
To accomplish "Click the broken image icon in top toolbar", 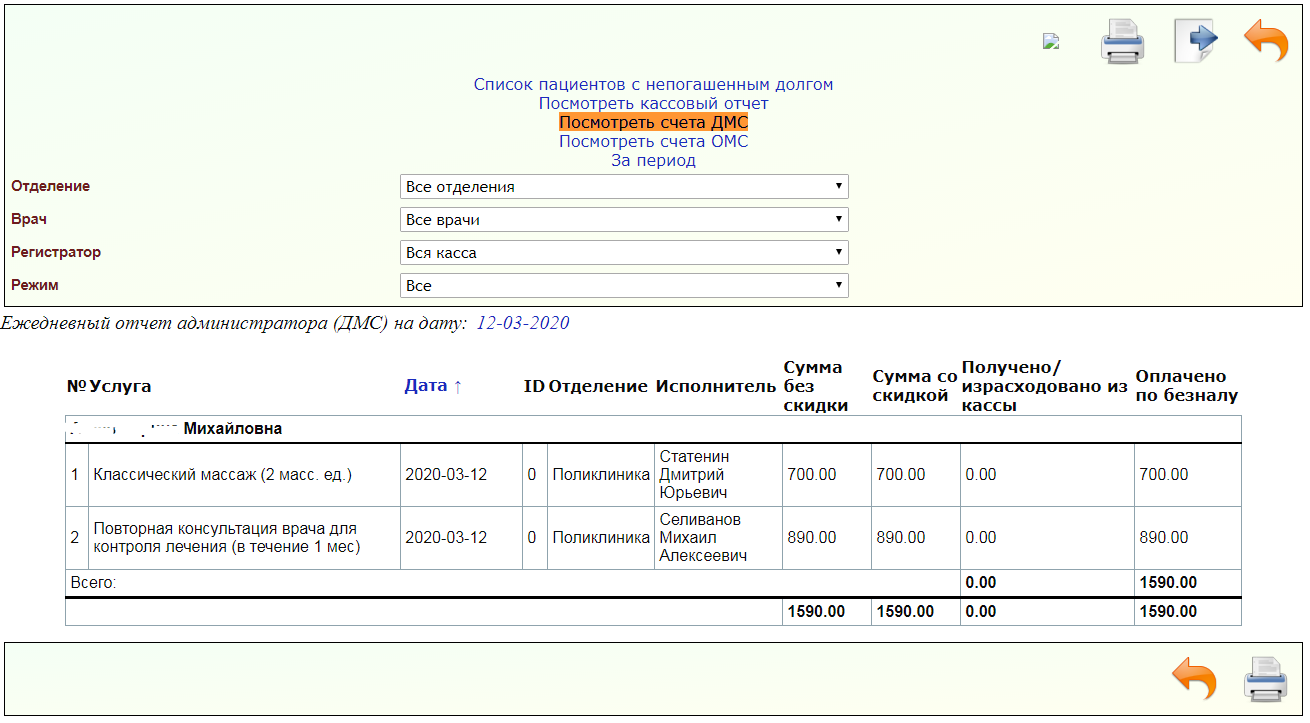I will pos(1050,42).
